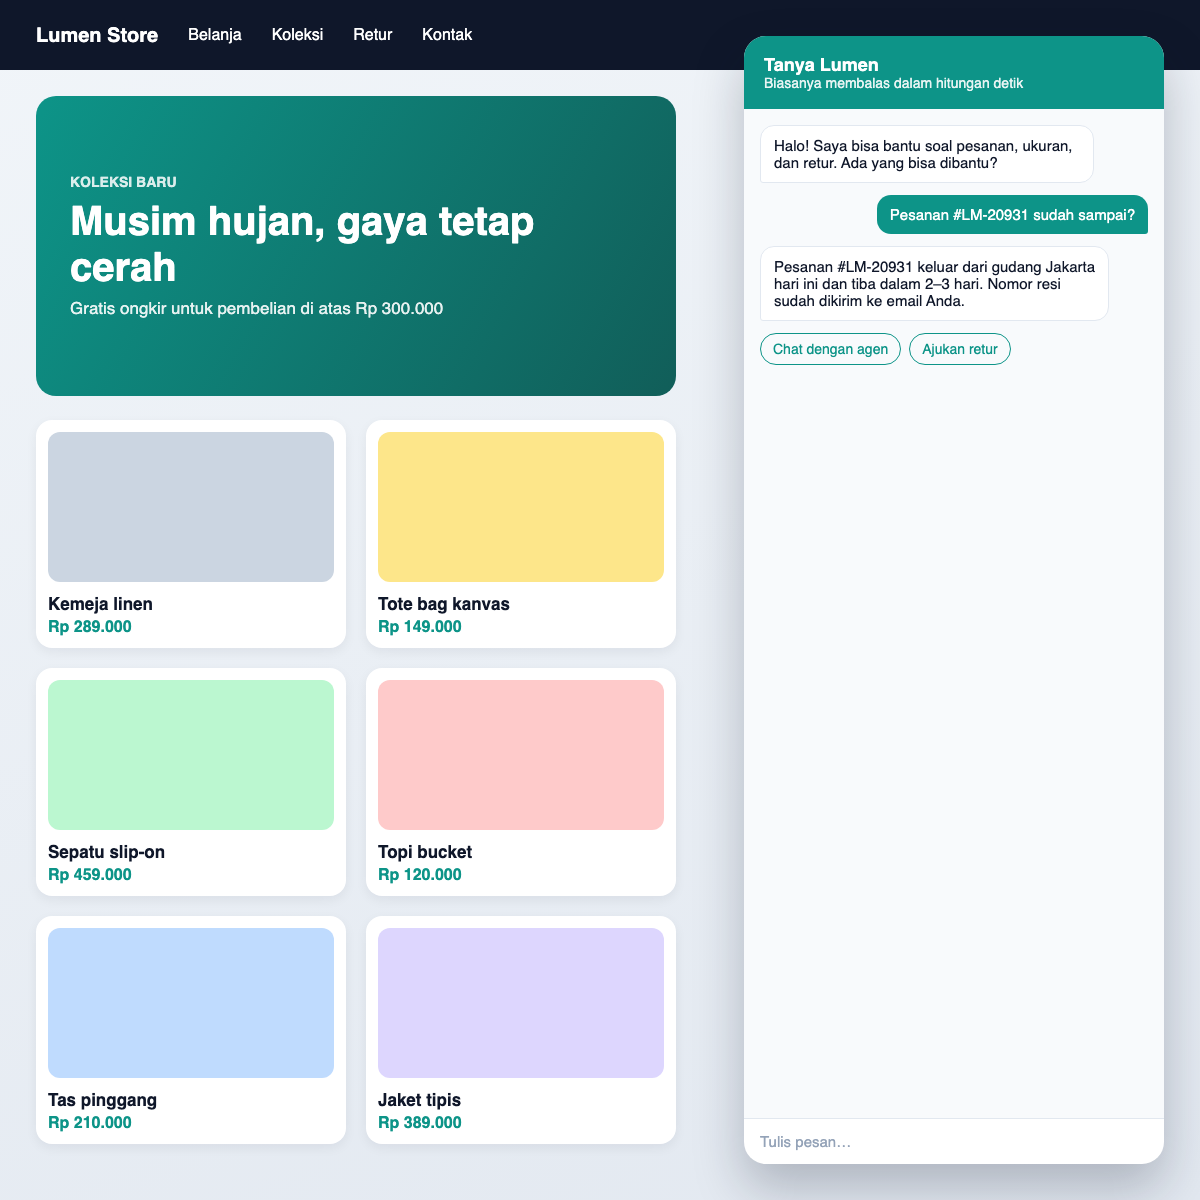Click the price 'Rp 289.000'

[90, 627]
